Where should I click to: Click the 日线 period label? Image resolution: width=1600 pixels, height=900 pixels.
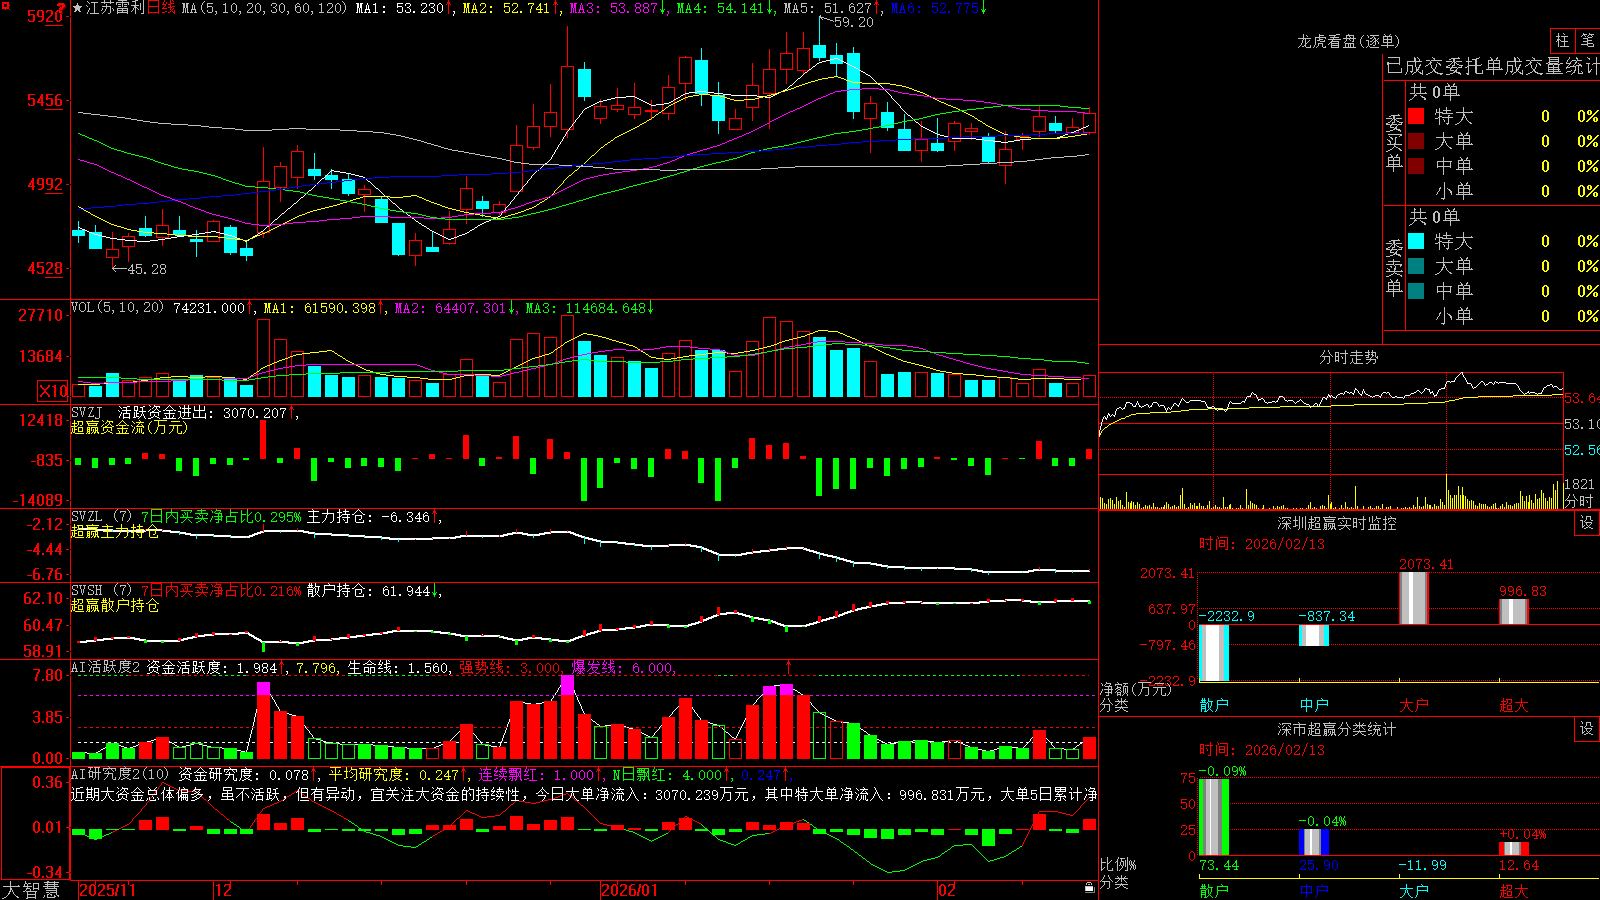161,8
